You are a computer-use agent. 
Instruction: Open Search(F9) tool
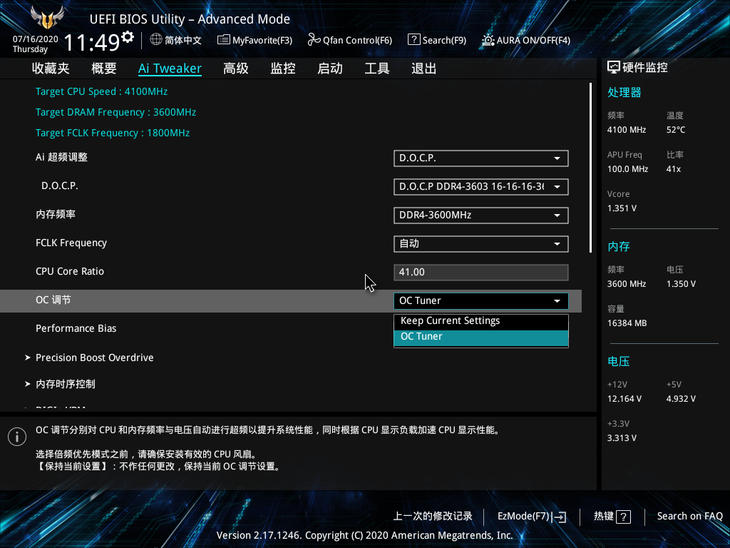(437, 40)
